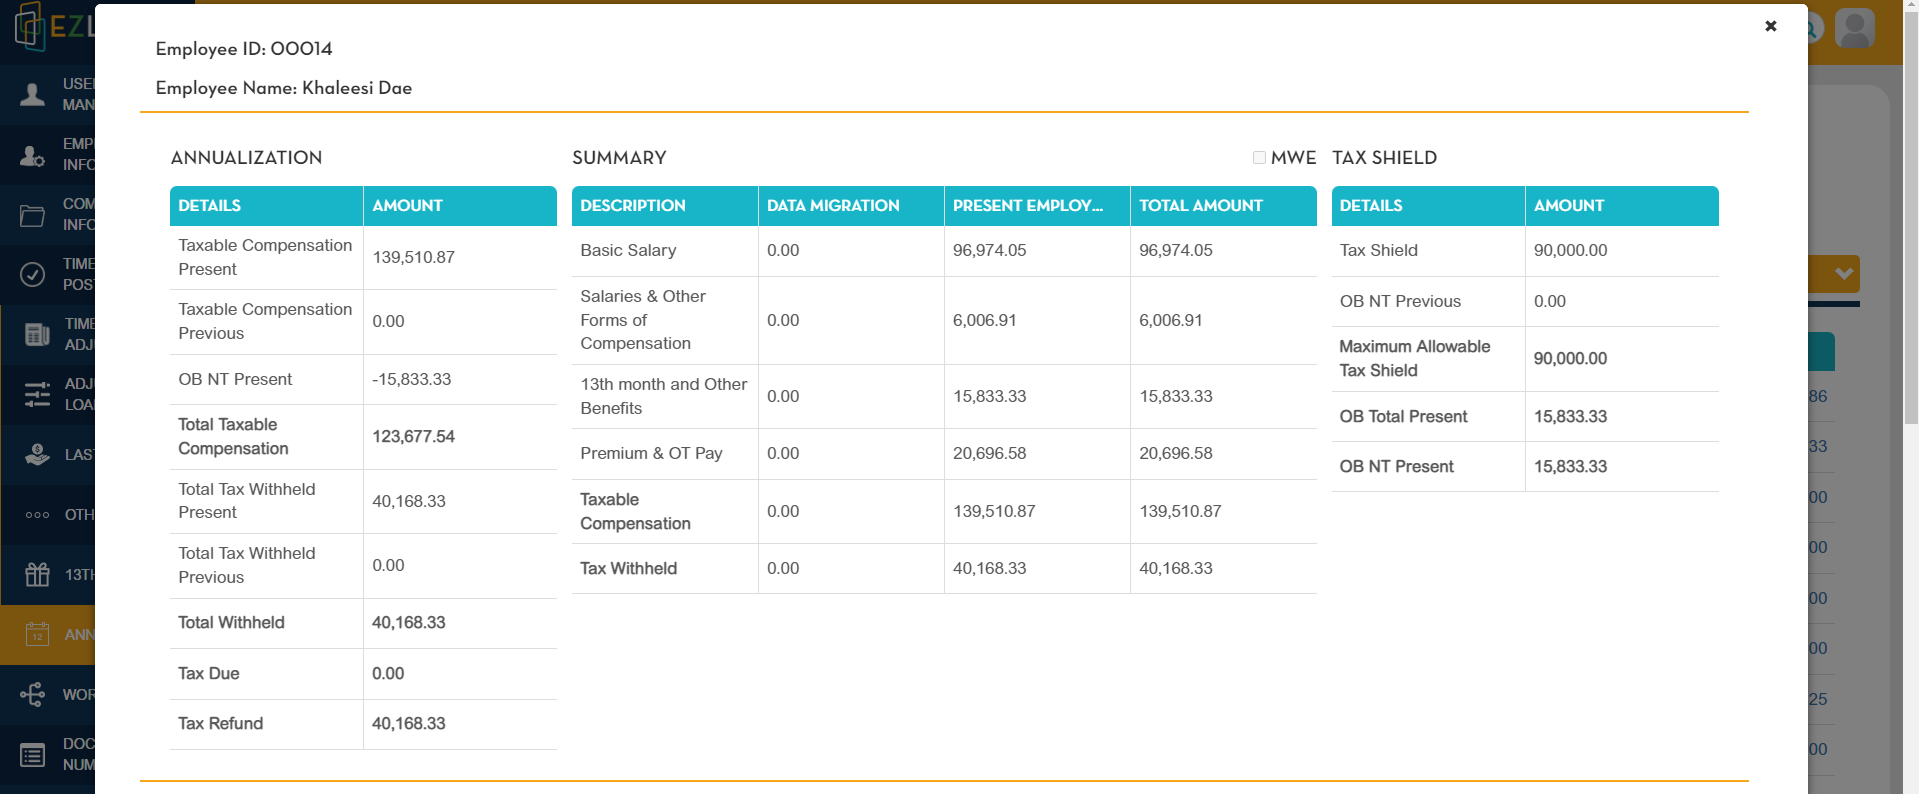Image resolution: width=1919 pixels, height=794 pixels.
Task: Open Last Pay hand icon
Action: point(37,455)
